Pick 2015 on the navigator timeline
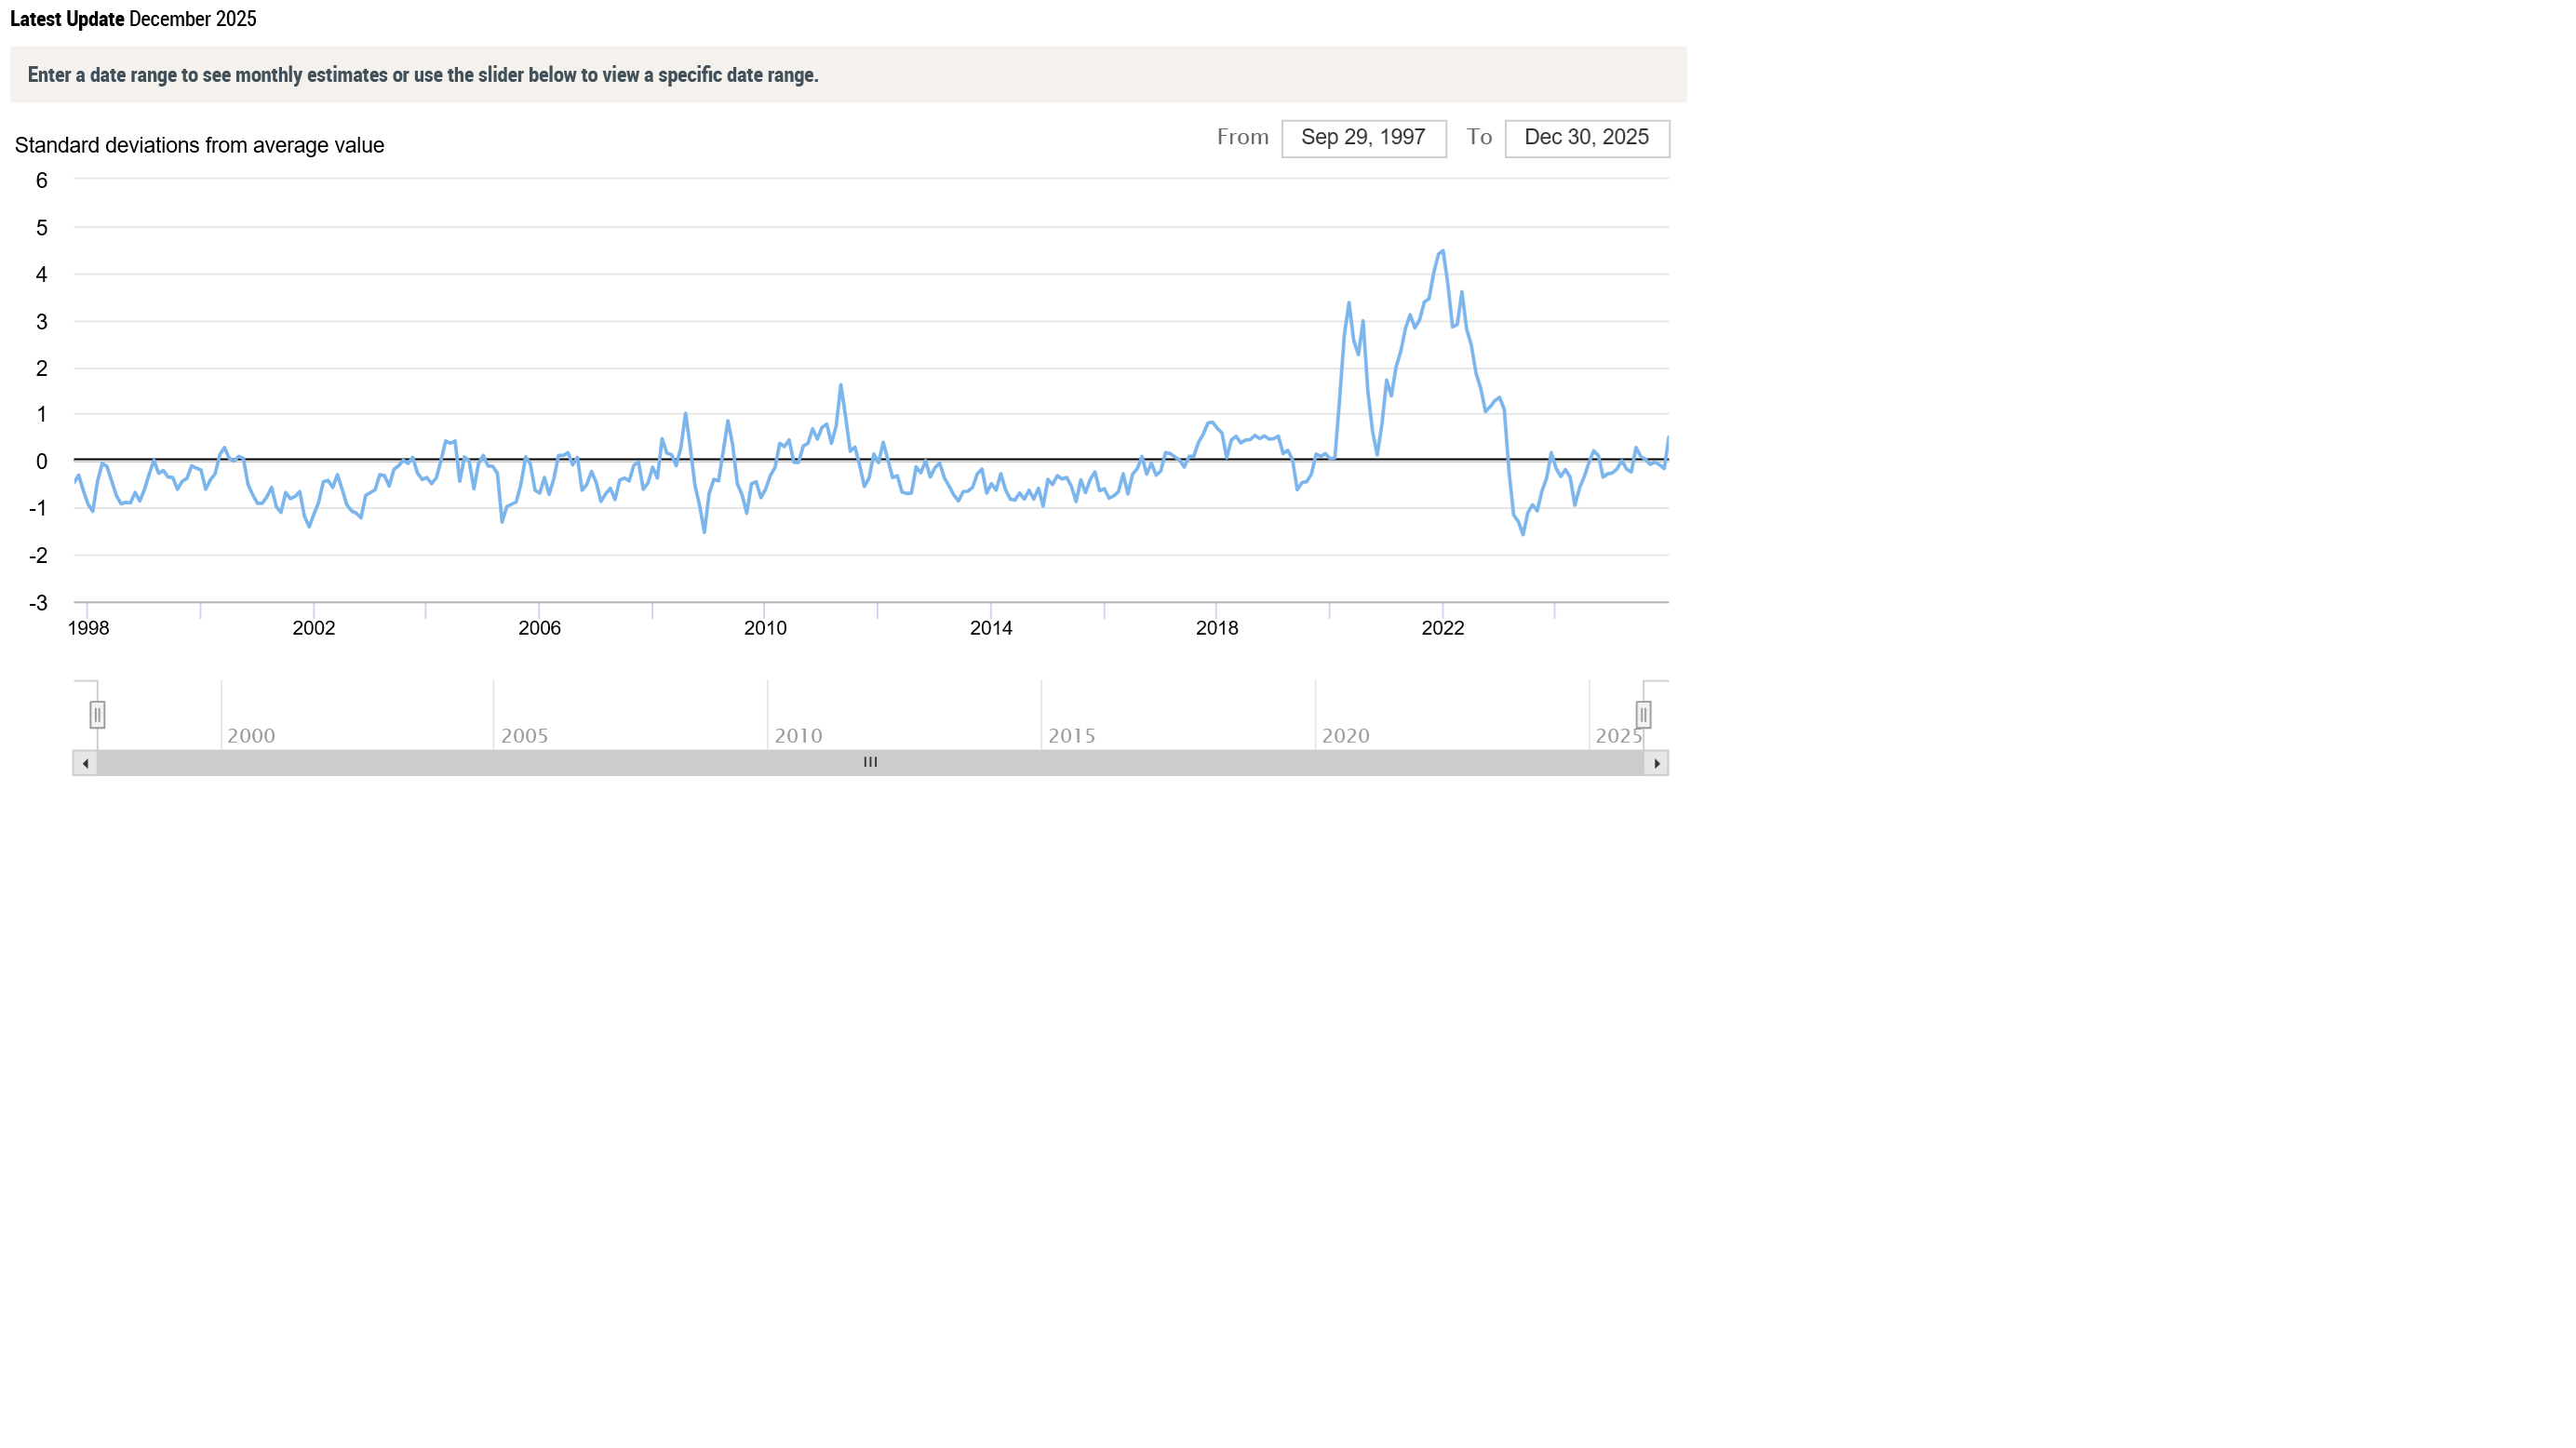The height and width of the screenshot is (1448, 2576). [1071, 736]
